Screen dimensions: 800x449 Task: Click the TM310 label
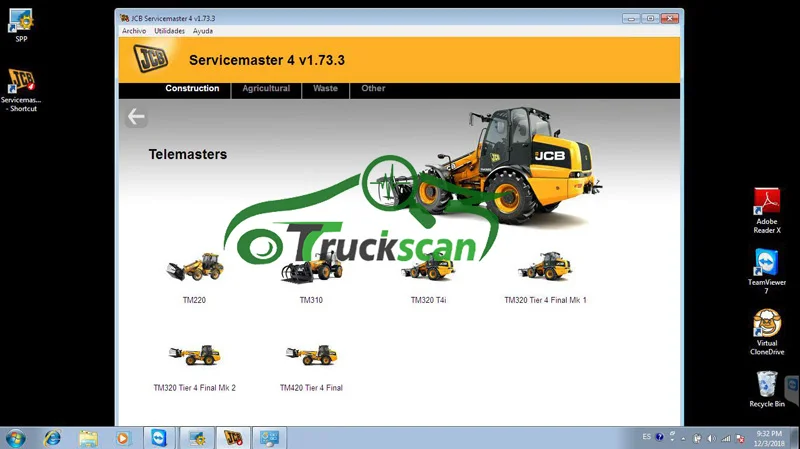[311, 300]
